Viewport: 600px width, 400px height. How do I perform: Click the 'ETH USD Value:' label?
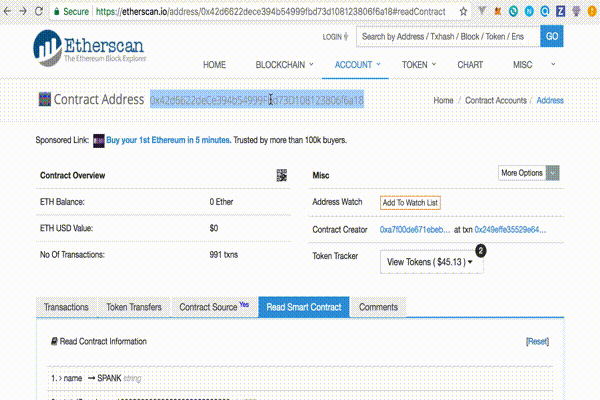pos(66,229)
